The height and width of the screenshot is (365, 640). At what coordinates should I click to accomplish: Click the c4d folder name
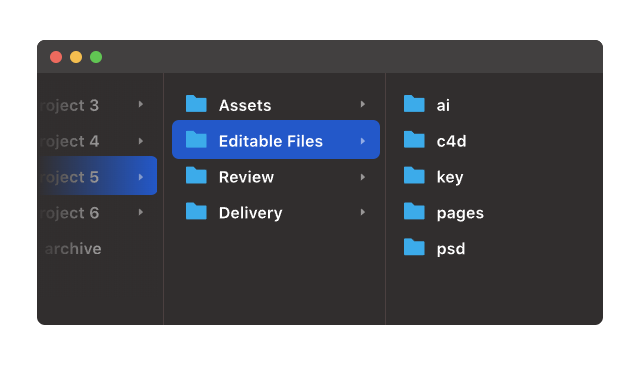451,141
